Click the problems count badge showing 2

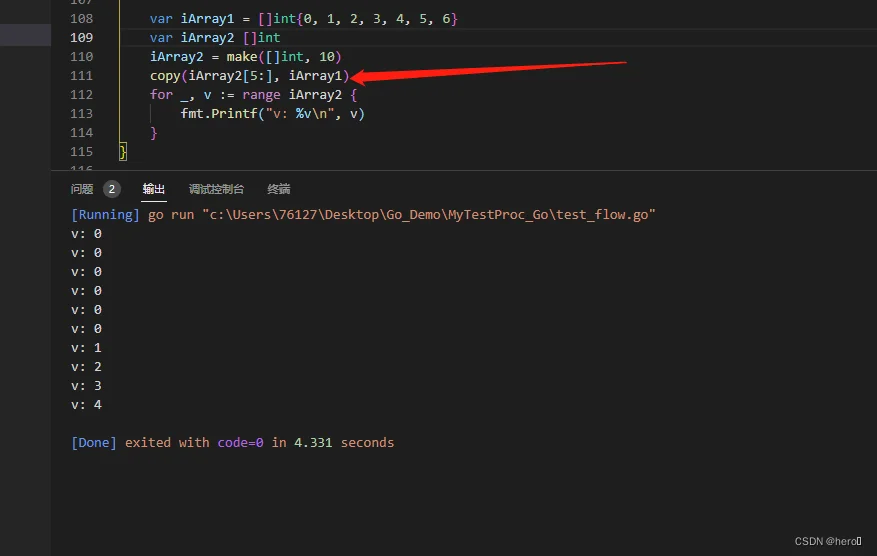tap(111, 189)
